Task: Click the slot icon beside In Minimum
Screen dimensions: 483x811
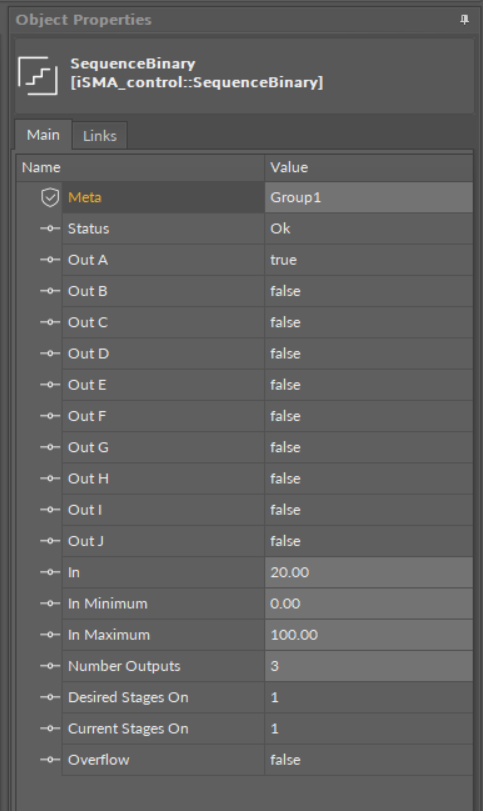Action: click(x=50, y=603)
